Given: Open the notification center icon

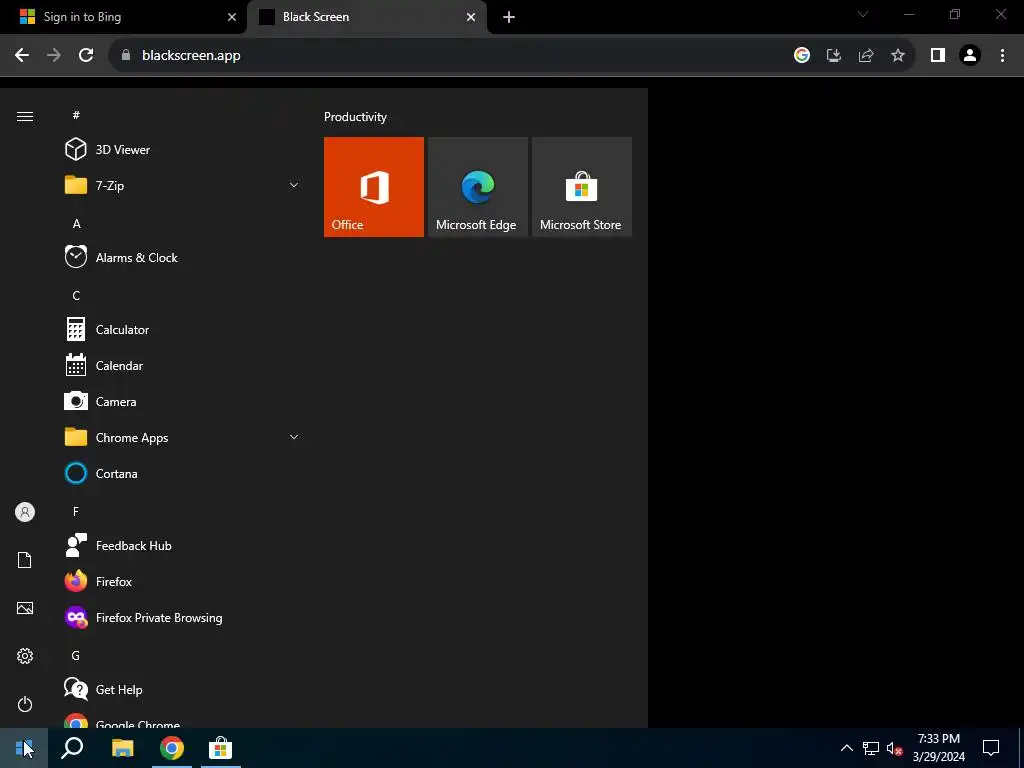Looking at the screenshot, I should point(991,748).
